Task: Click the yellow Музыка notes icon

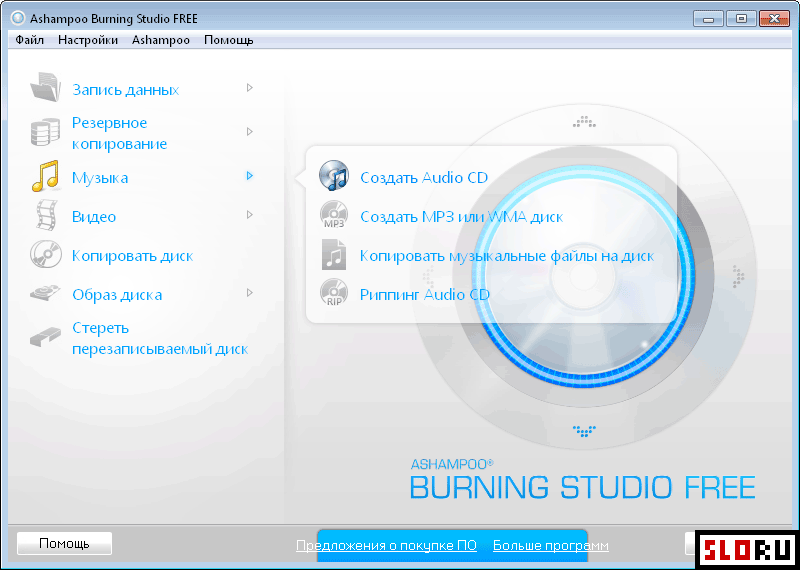Action: 46,177
